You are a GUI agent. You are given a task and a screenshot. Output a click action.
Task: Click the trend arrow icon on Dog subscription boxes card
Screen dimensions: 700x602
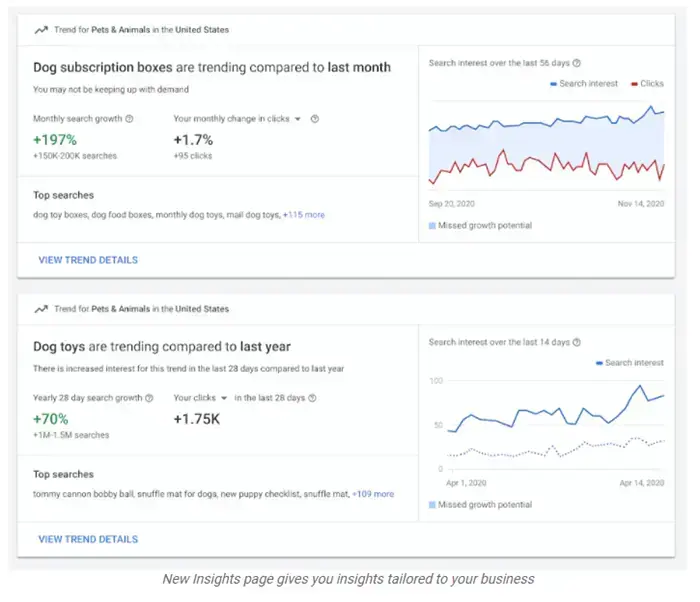(40, 30)
